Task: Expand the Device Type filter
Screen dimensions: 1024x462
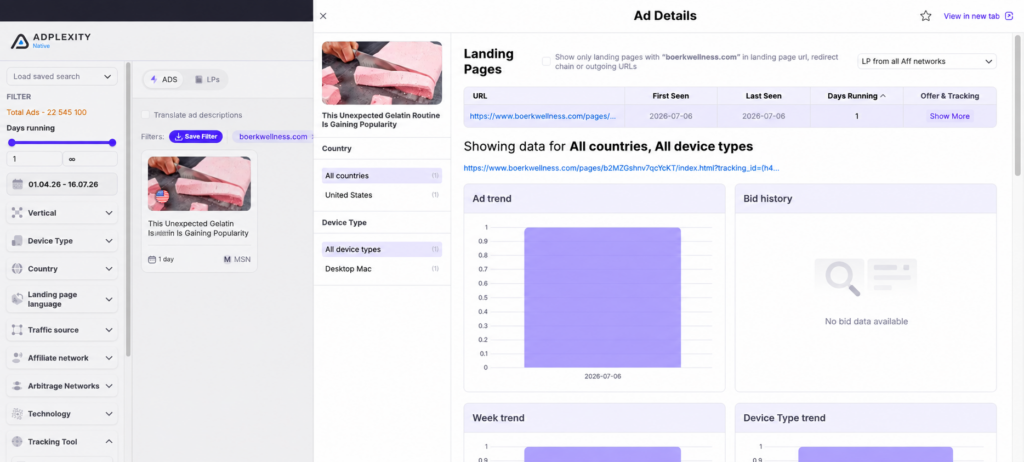Action: click(x=62, y=241)
